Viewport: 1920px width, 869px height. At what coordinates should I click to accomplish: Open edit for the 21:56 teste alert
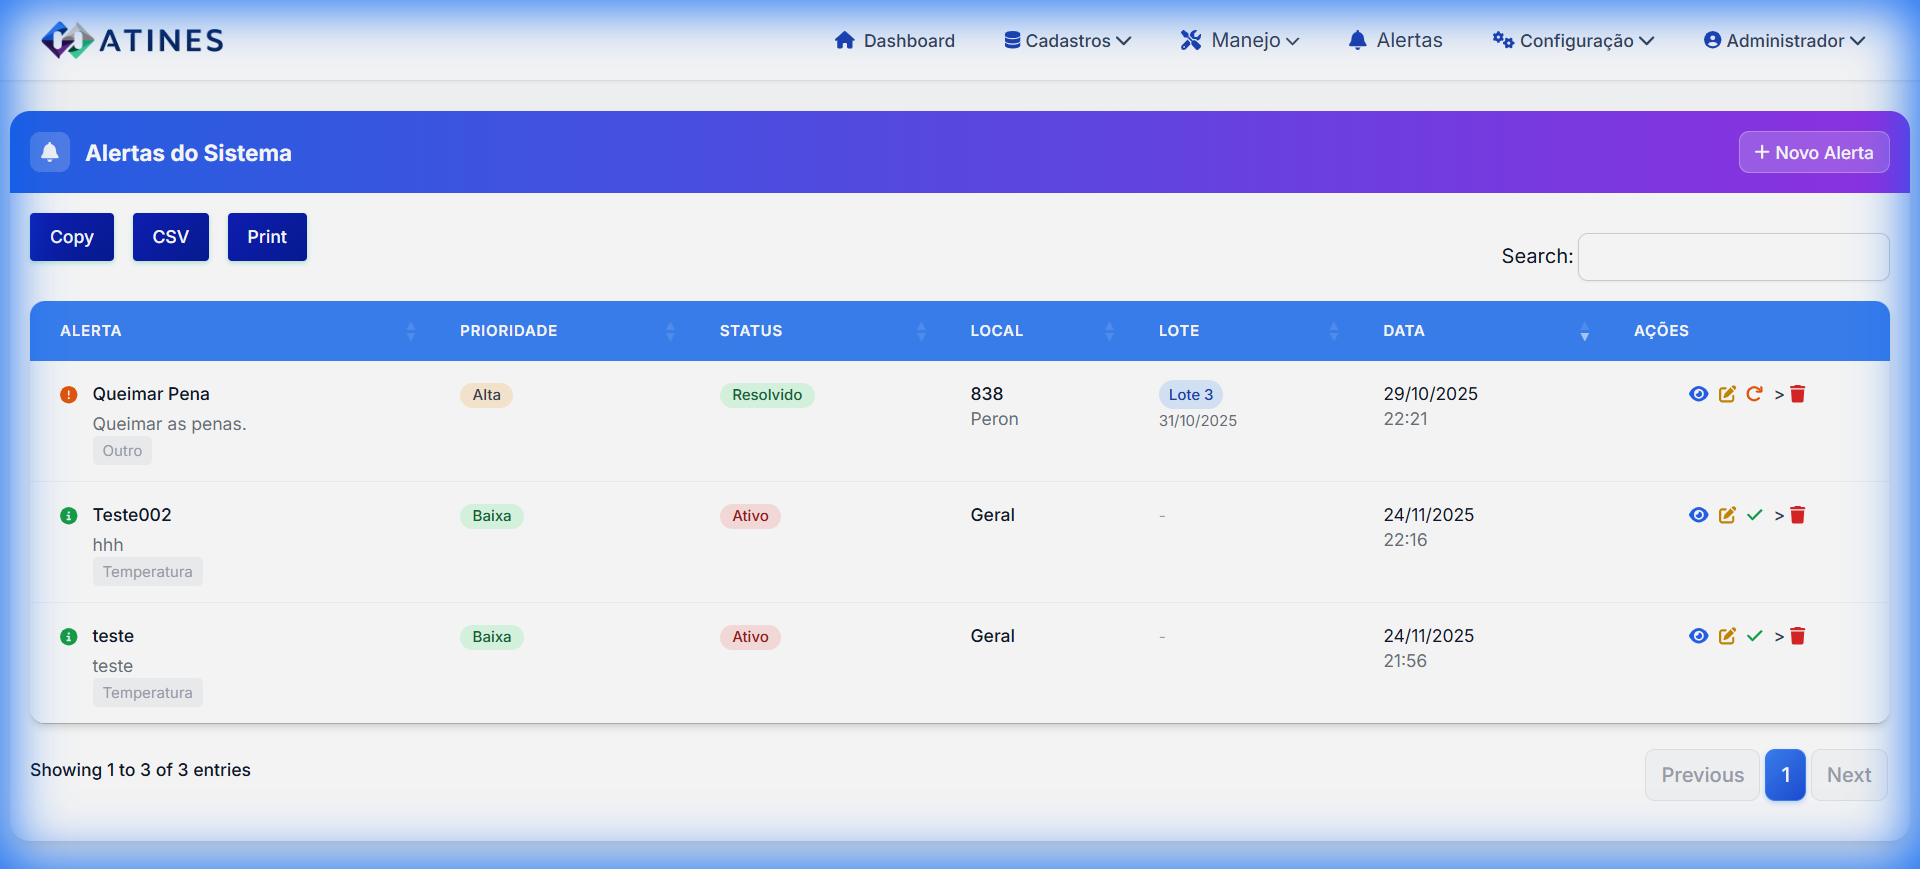click(1727, 636)
